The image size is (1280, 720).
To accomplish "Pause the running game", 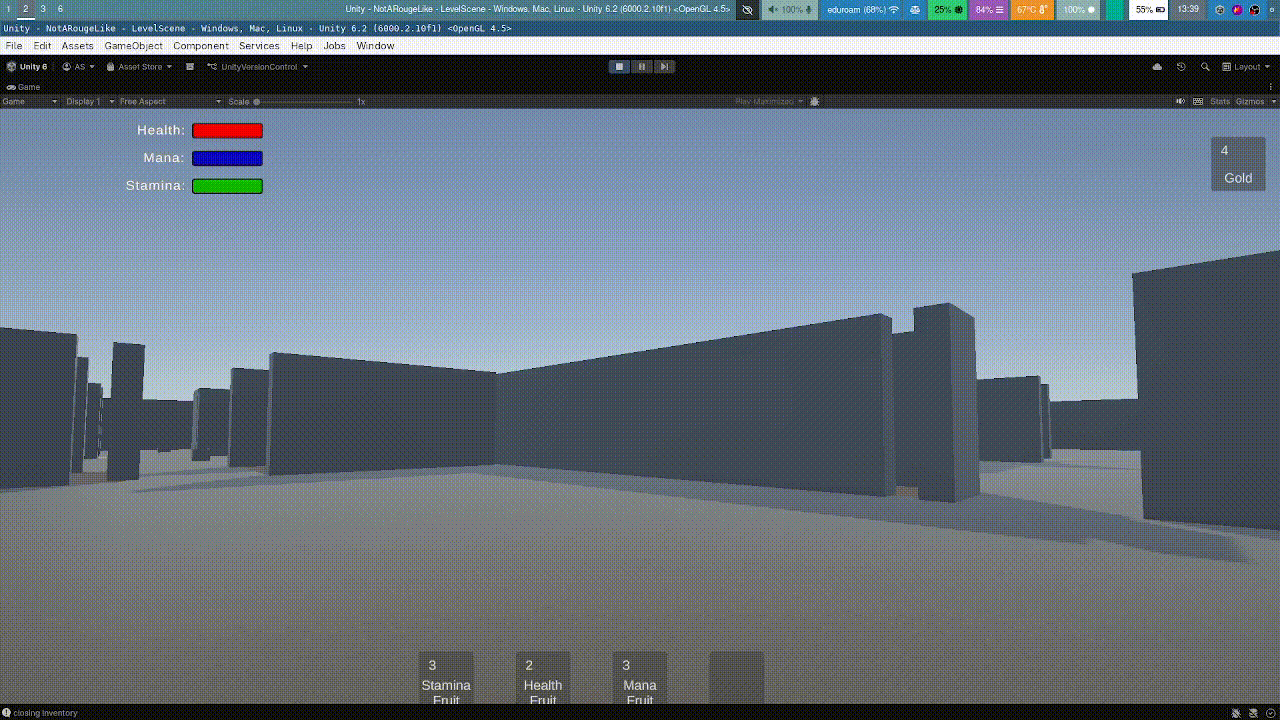I will pos(641,66).
